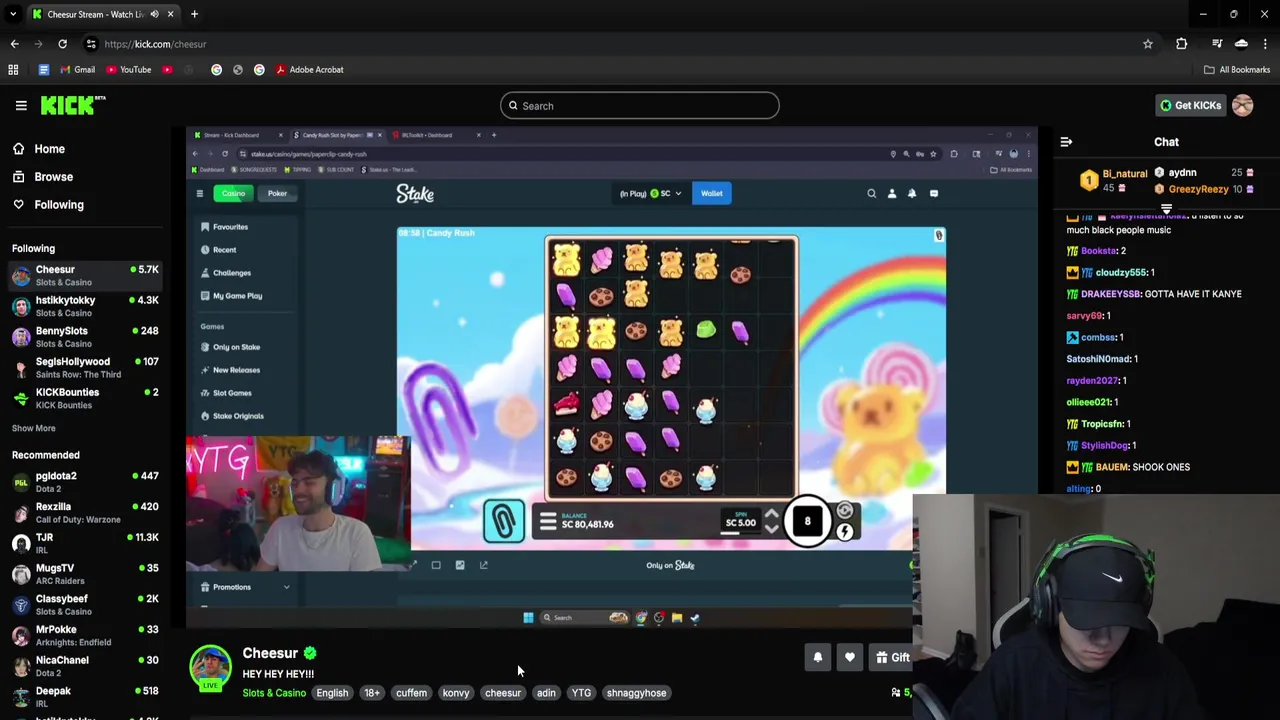This screenshot has height=720, width=1280.
Task: Expand Show more under Following
Action: [33, 428]
